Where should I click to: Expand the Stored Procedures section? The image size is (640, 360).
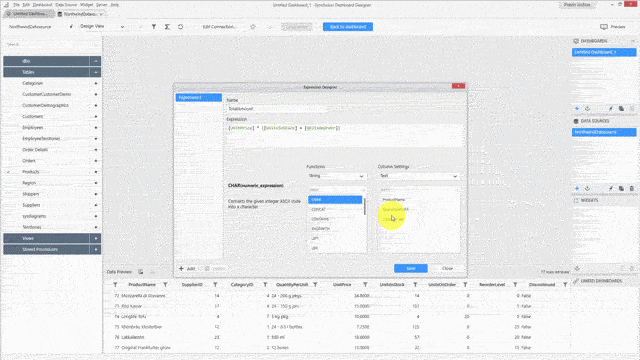click(x=95, y=249)
